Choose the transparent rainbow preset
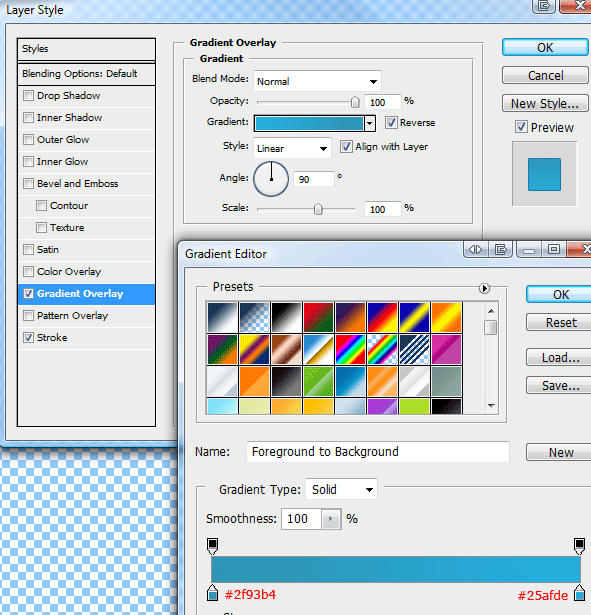The width and height of the screenshot is (591, 615). (382, 349)
